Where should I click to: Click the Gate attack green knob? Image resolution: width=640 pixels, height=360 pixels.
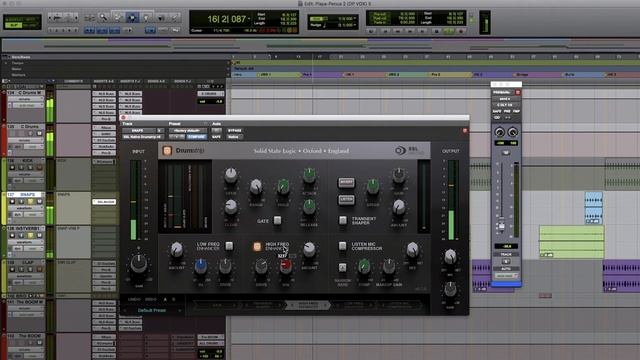click(x=309, y=175)
